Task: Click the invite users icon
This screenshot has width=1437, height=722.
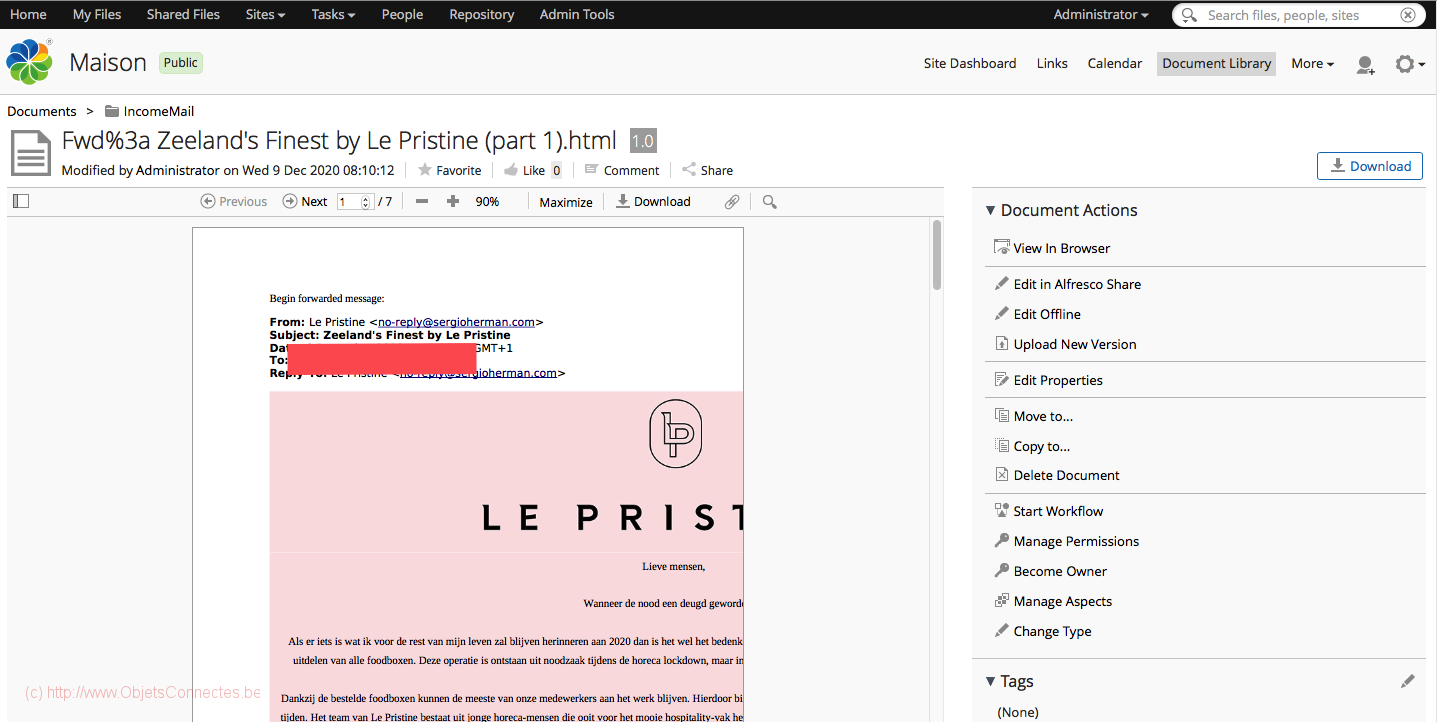Action: pos(1365,64)
